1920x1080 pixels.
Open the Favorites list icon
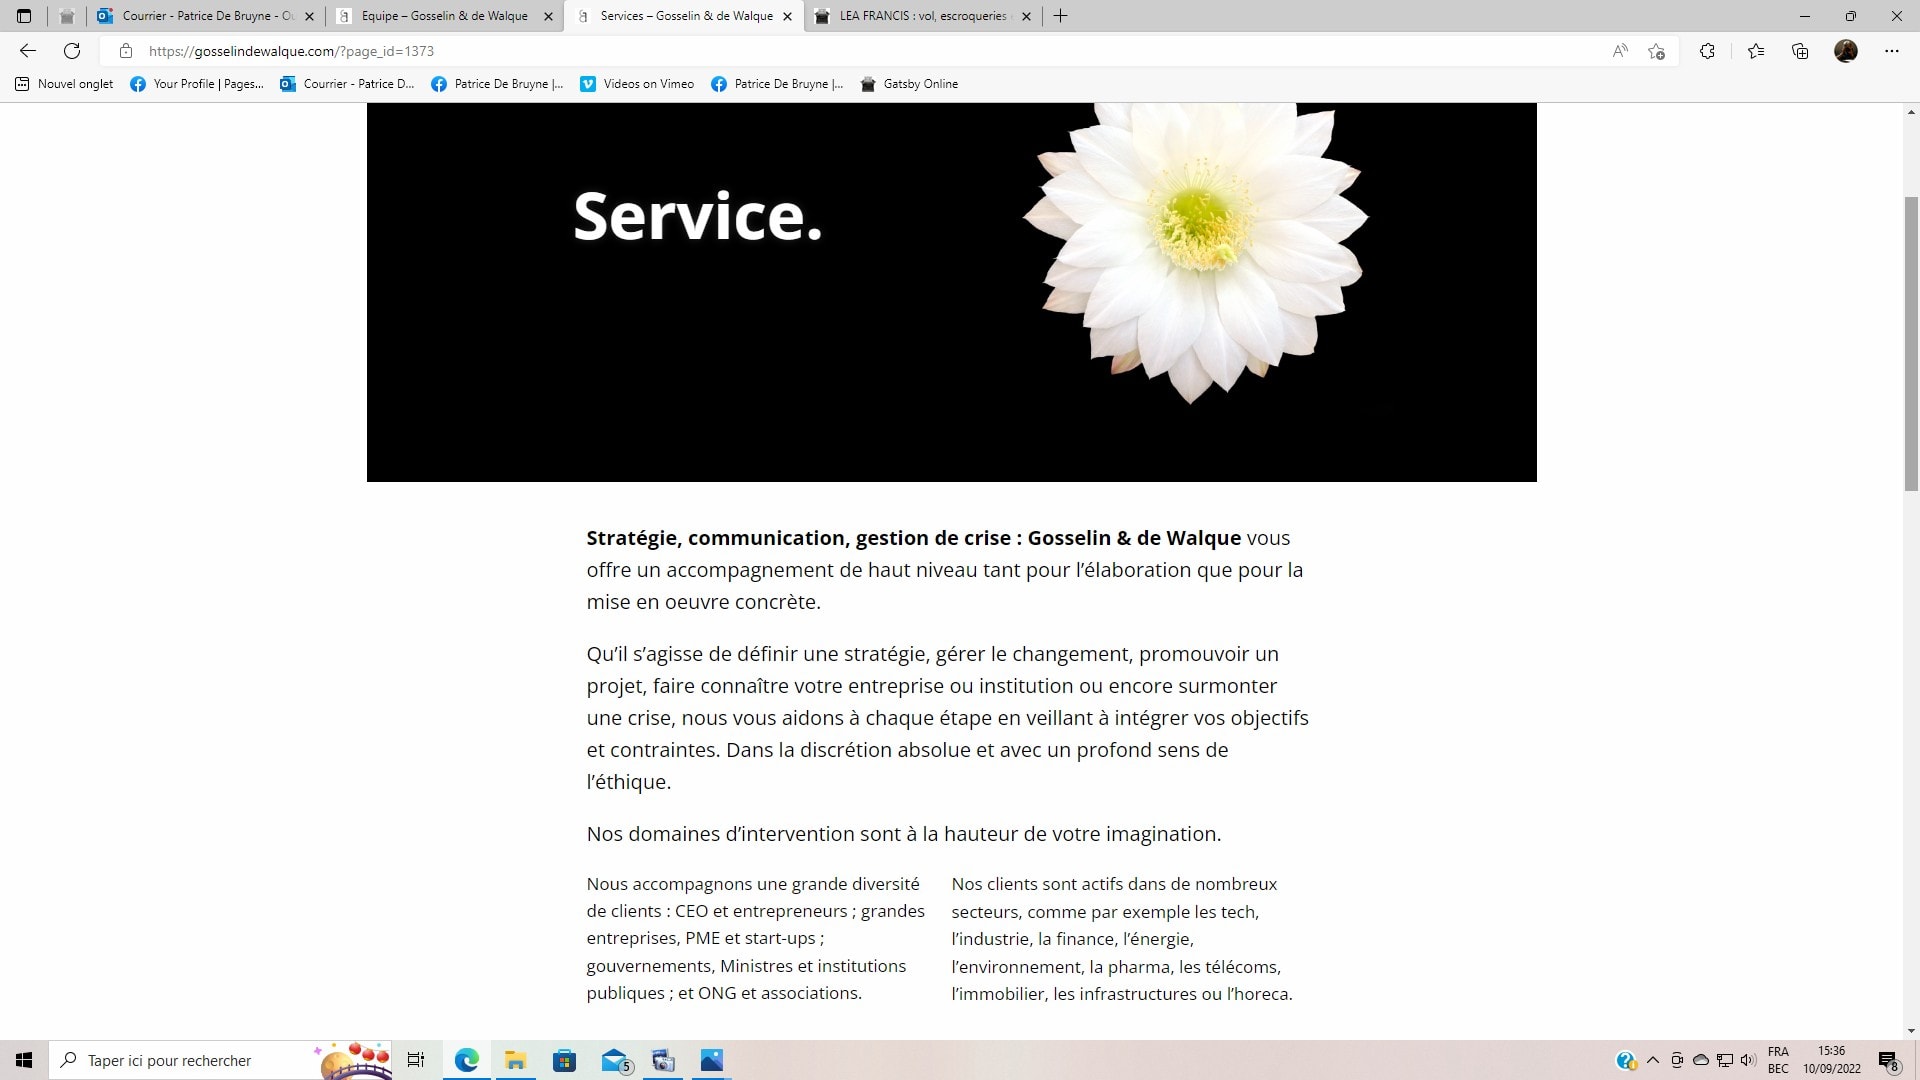[1756, 51]
